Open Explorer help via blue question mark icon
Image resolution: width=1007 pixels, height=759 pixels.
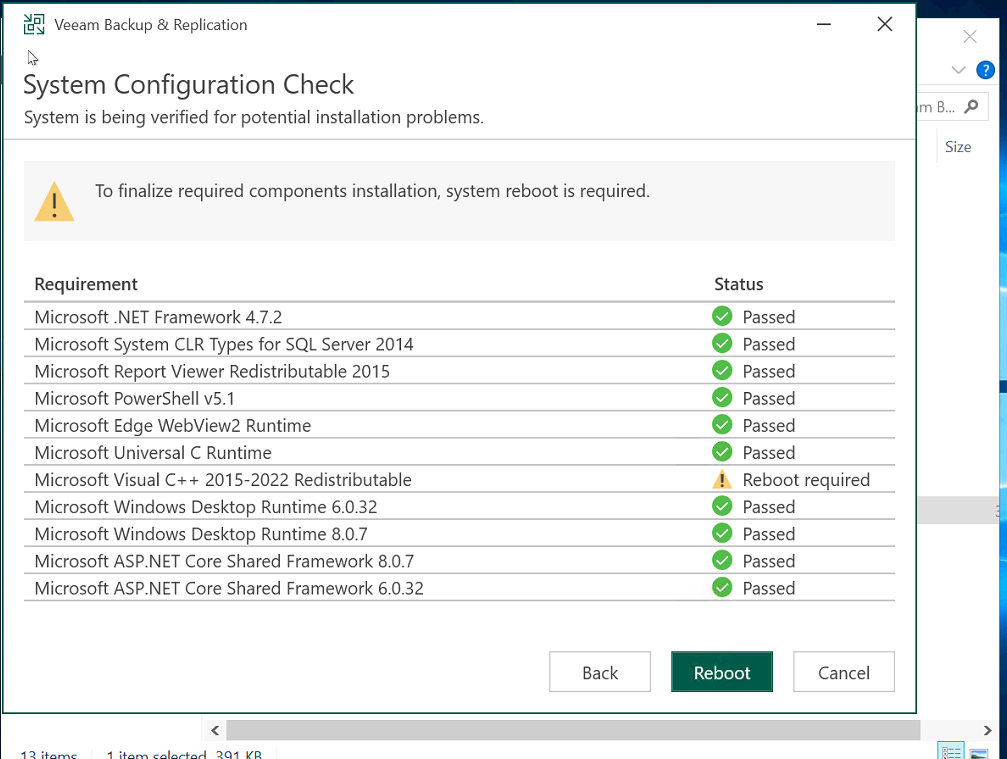click(985, 70)
